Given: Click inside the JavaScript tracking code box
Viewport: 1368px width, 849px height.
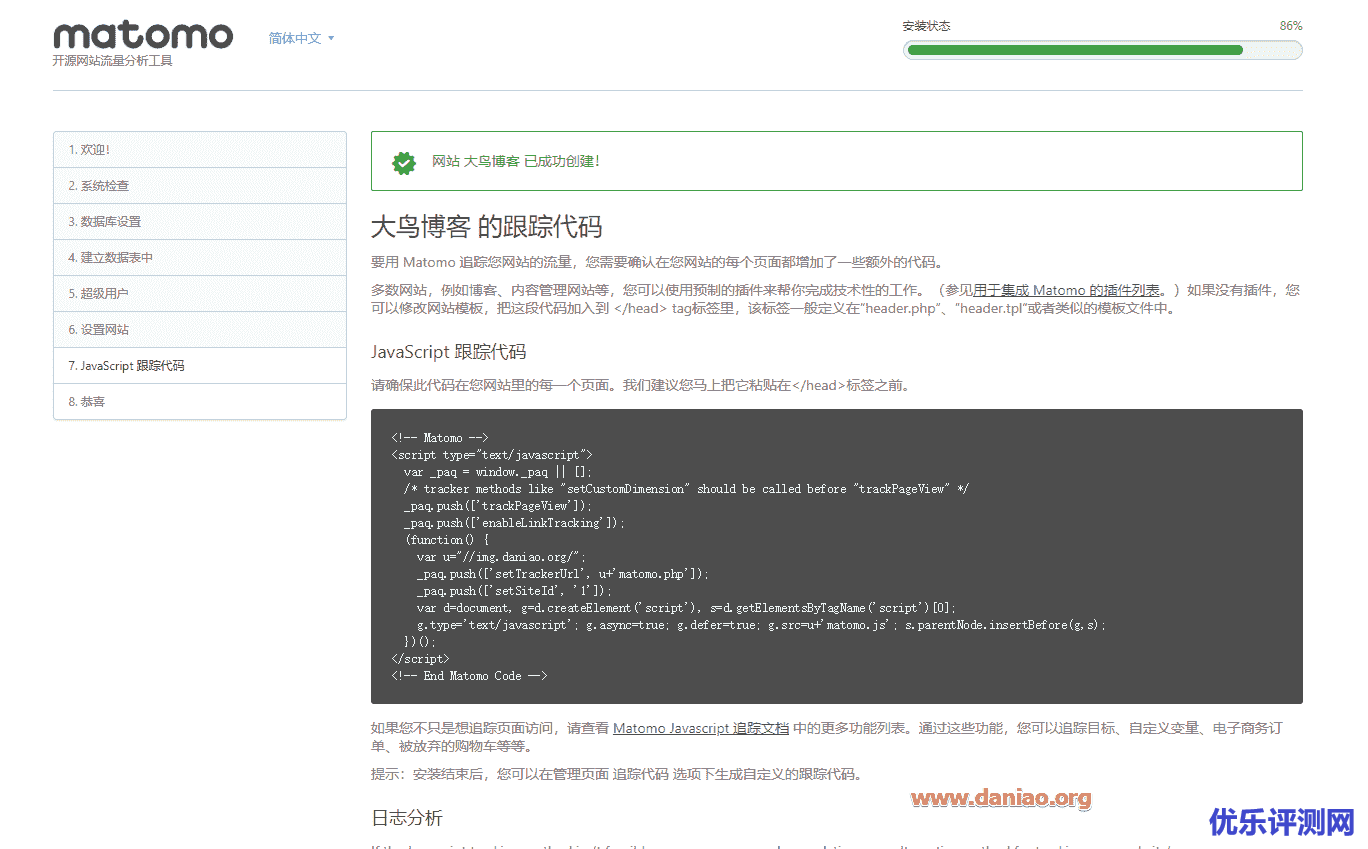Looking at the screenshot, I should pos(836,556).
